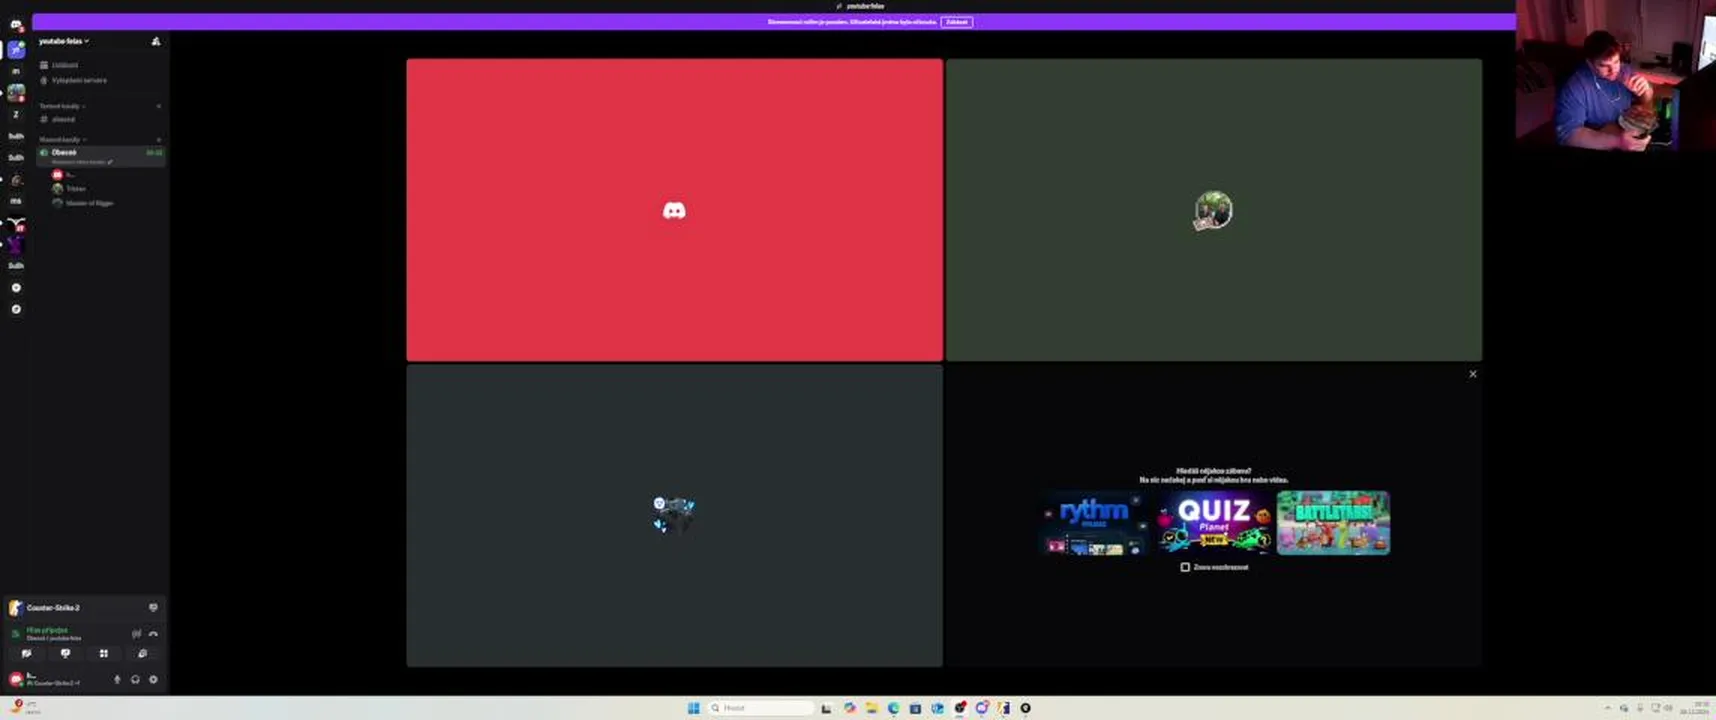This screenshot has width=1716, height=720.
Task: Focus the red Discord logo video tile
Action: (674, 210)
